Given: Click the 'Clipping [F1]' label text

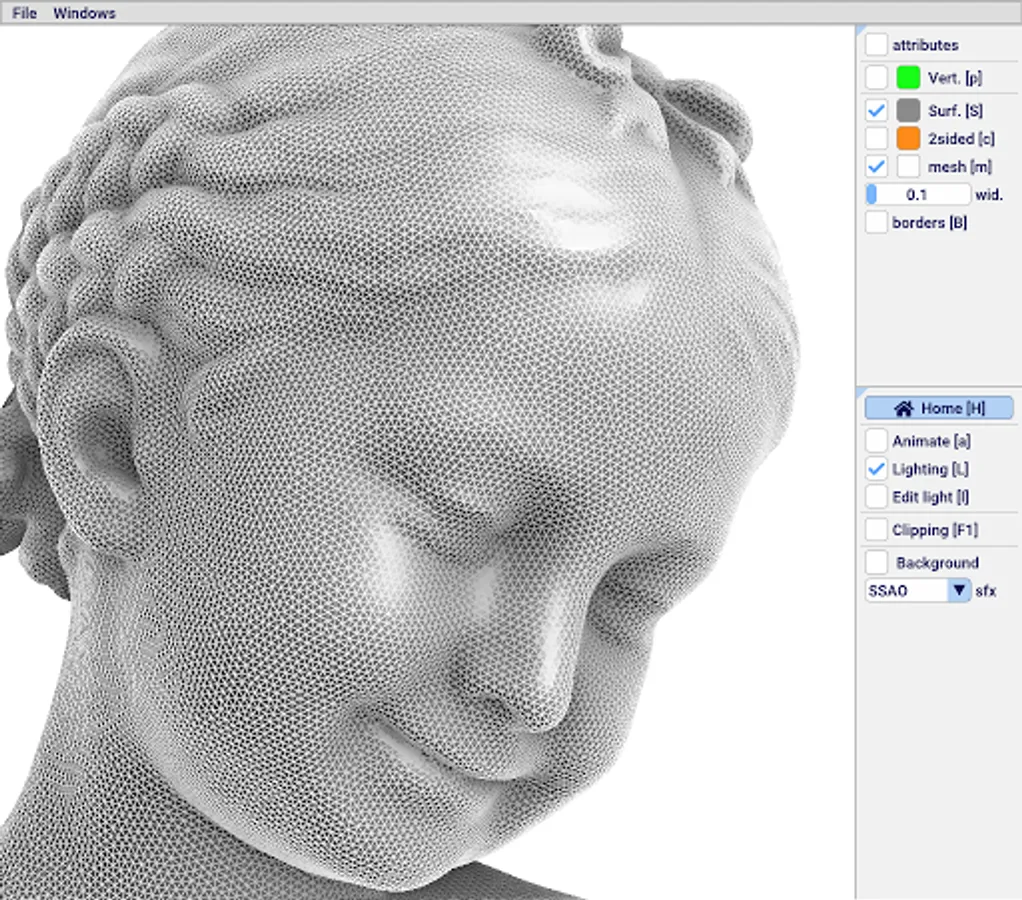Looking at the screenshot, I should point(935,530).
